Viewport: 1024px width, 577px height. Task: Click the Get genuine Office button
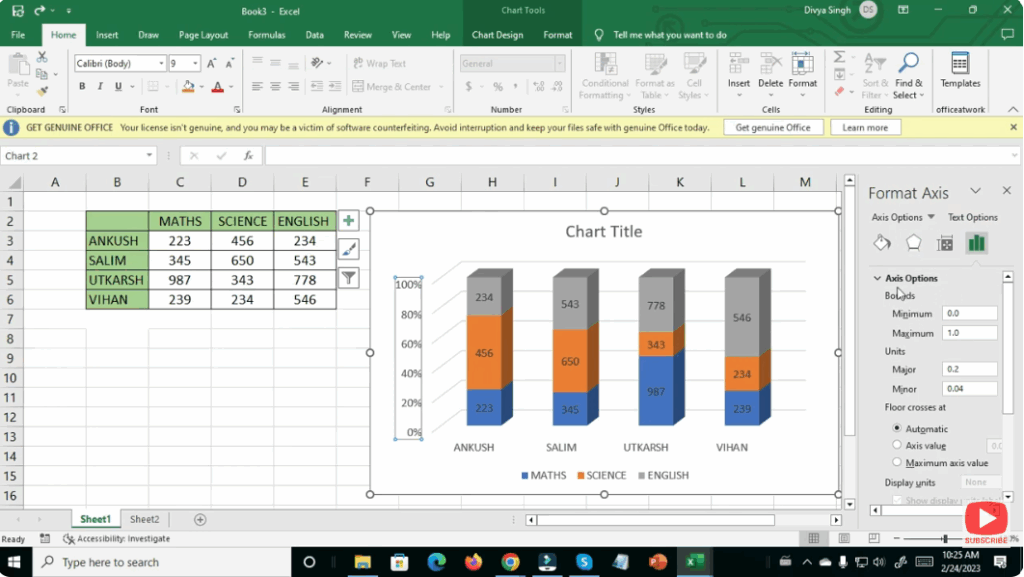(x=773, y=128)
